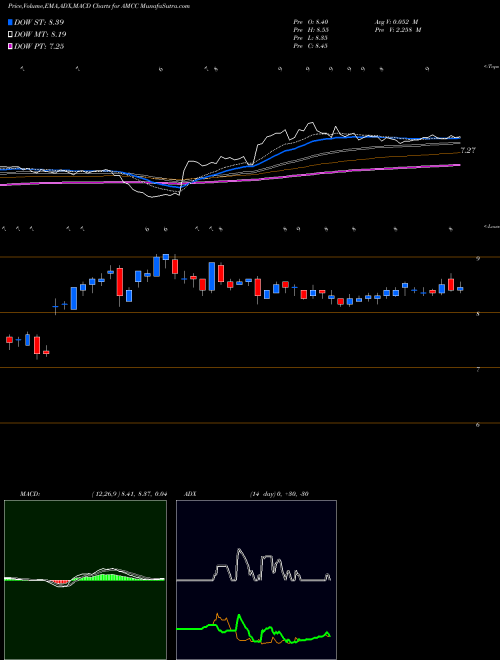
Task: Click the 'Pre L: 8.33' value
Action: [x=311, y=38]
